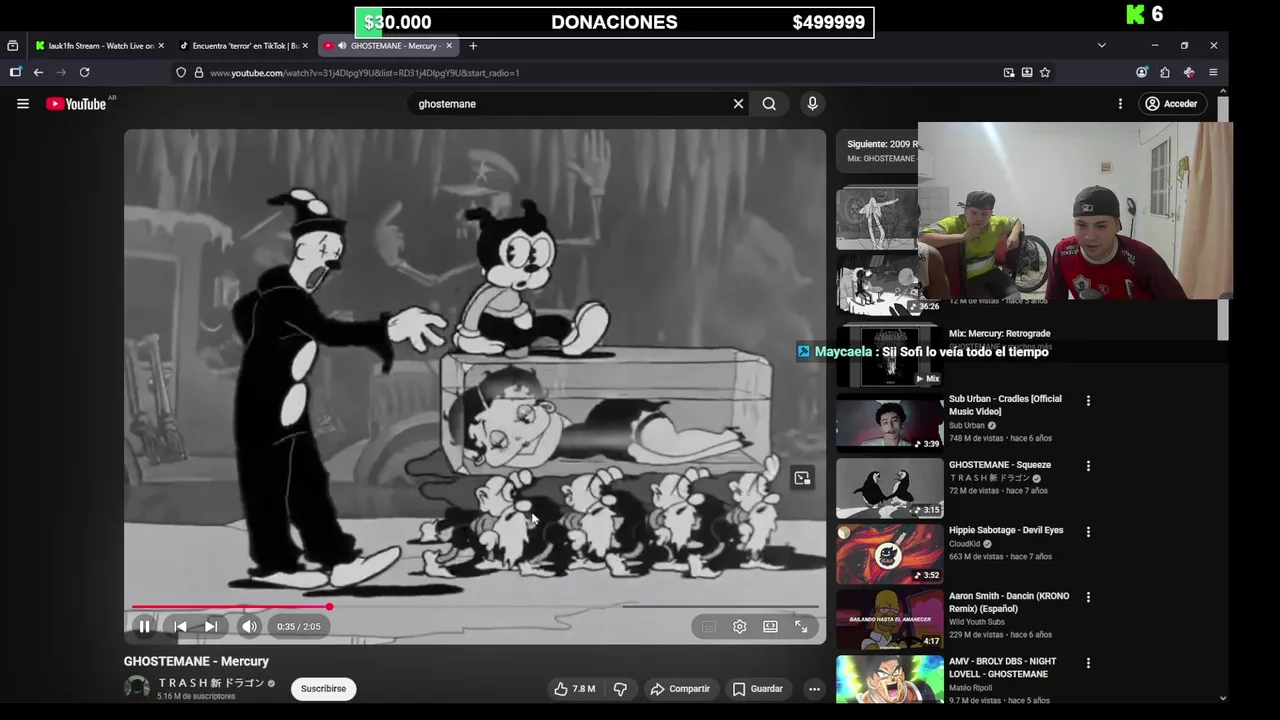The width and height of the screenshot is (1280, 720).
Task: Open the browser application menu
Action: point(1213,72)
